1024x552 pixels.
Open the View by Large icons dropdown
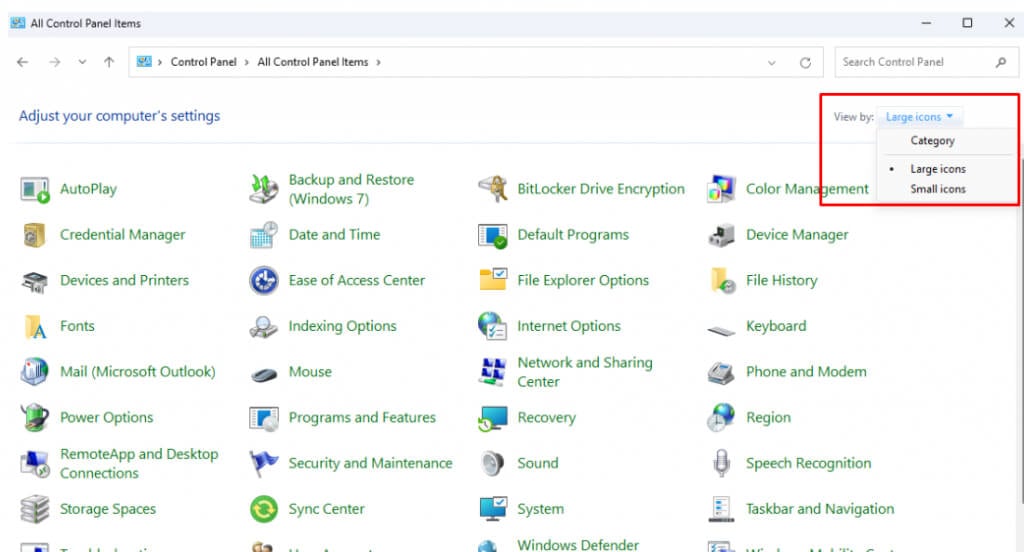[919, 117]
